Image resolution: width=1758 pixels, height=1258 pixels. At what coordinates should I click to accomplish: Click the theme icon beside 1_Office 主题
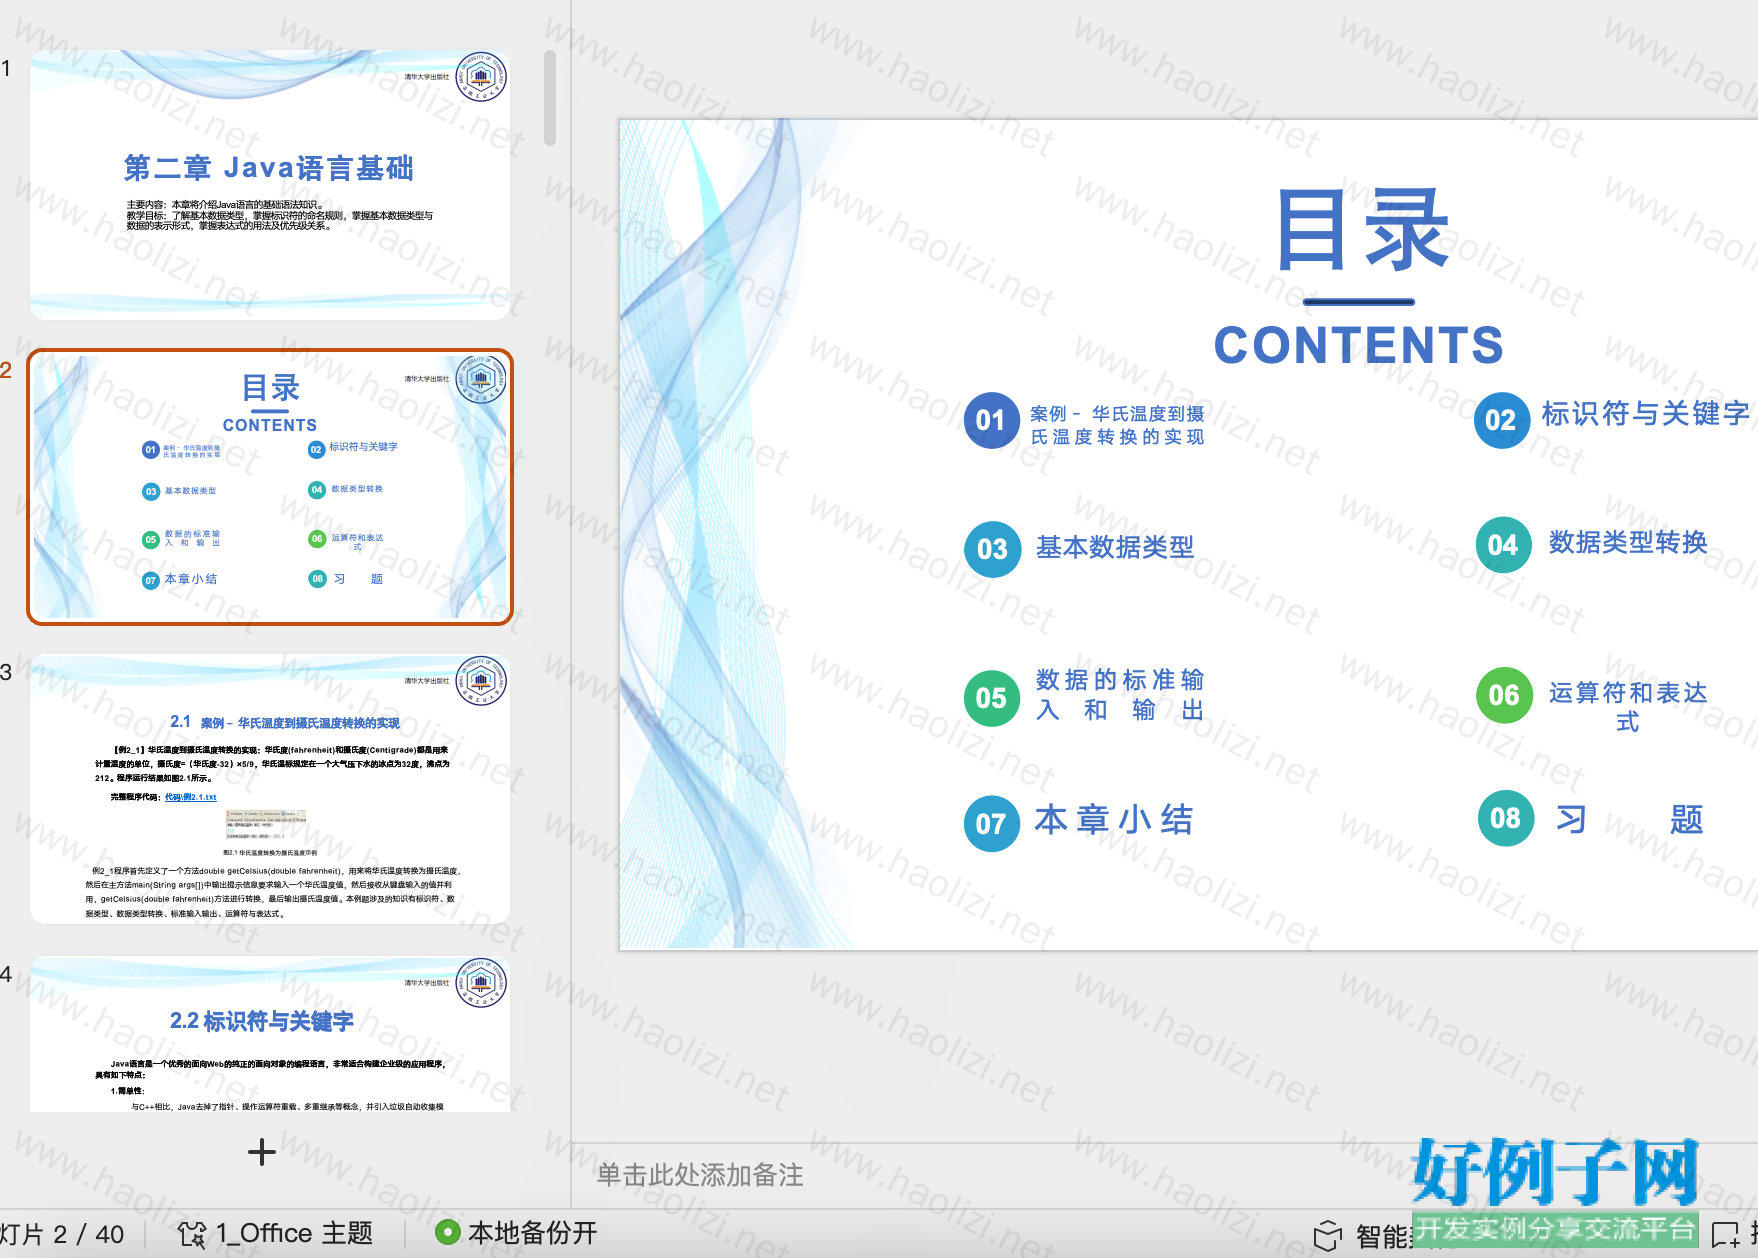[191, 1234]
